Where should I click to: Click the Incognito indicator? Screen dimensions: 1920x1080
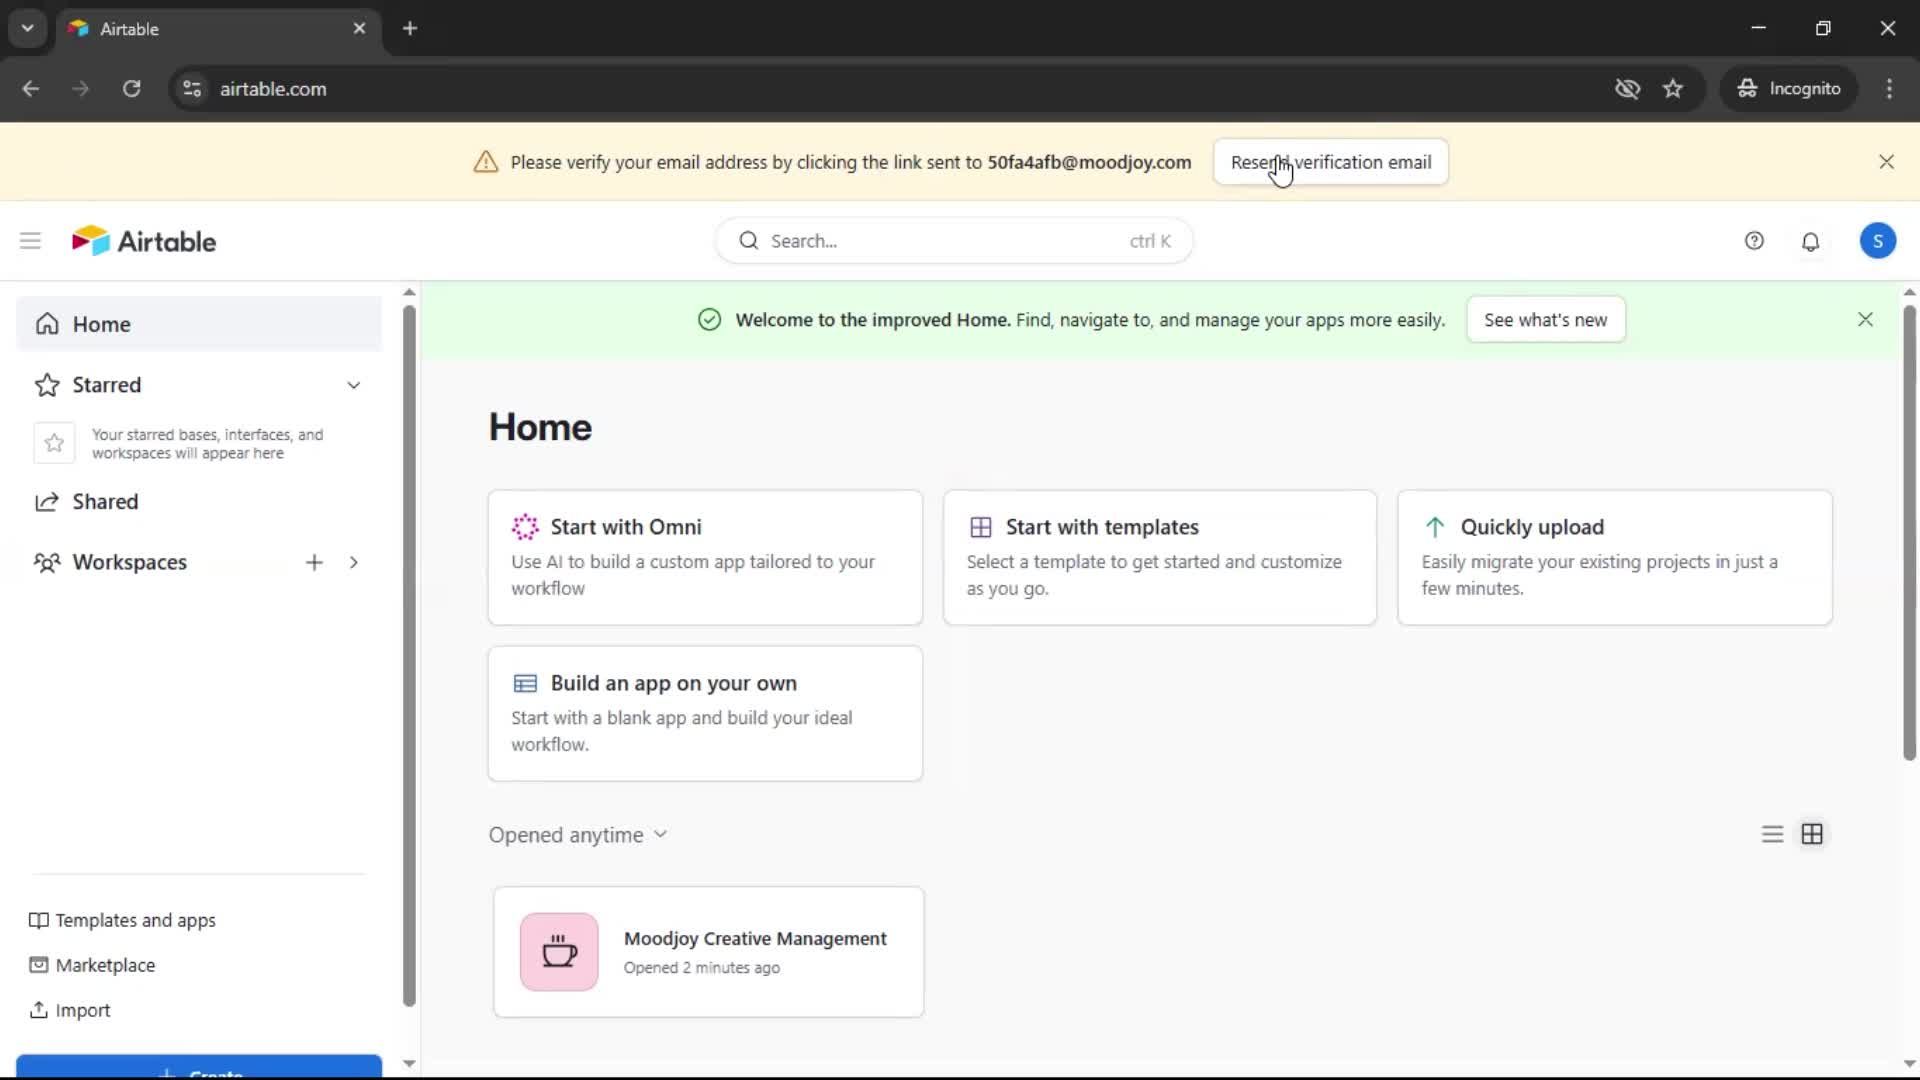[x=1789, y=89]
